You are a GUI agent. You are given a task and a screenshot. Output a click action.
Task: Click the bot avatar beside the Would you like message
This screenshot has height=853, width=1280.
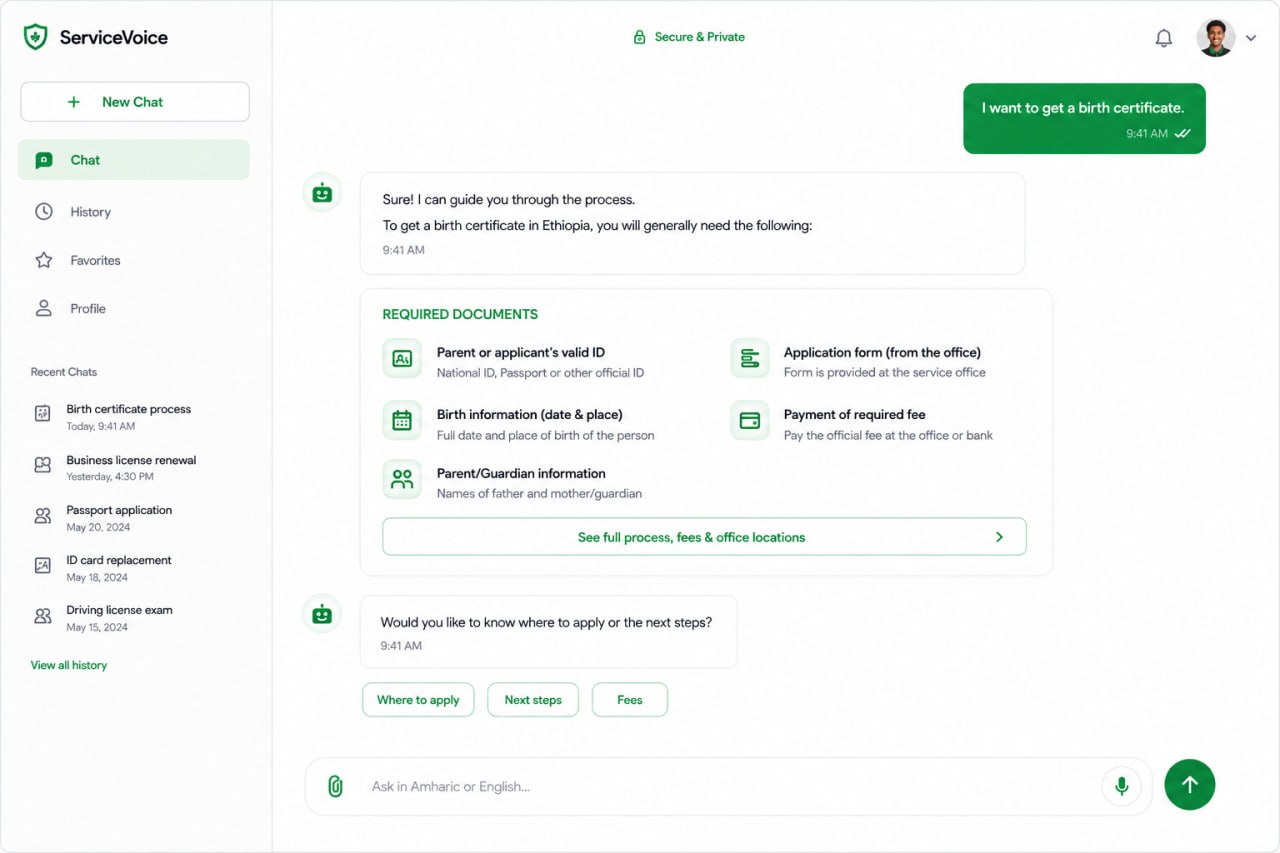[322, 614]
